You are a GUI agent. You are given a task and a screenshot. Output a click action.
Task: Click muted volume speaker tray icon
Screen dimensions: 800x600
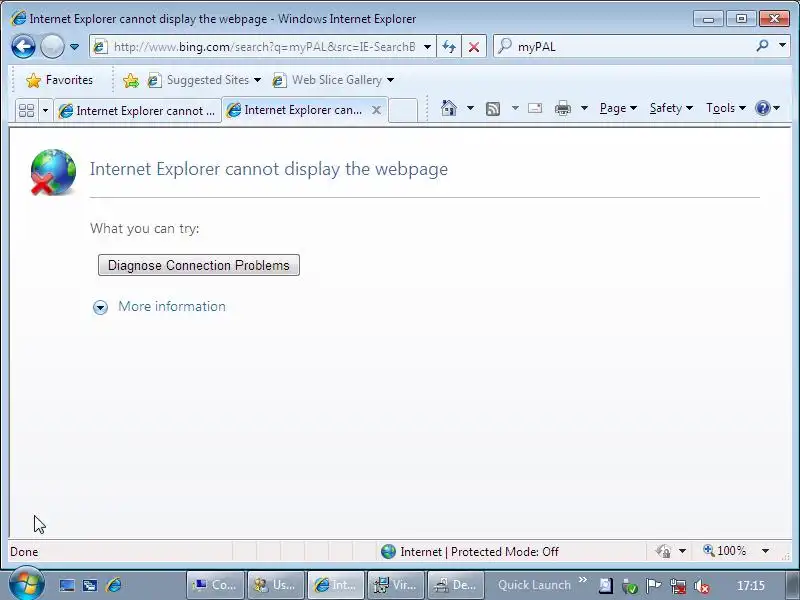702,586
